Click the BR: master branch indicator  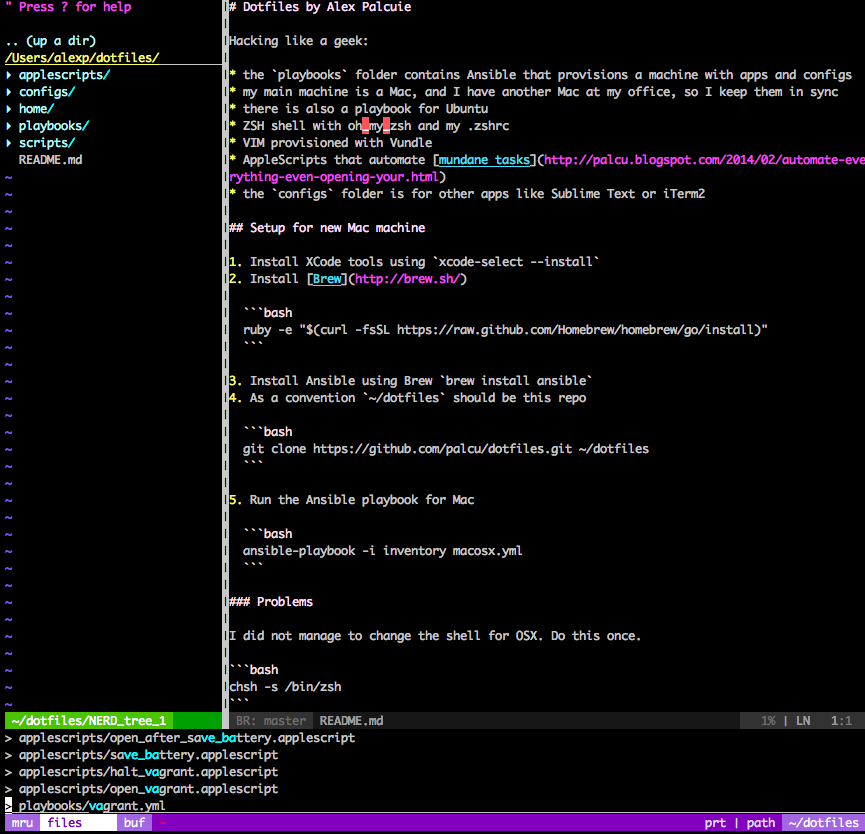click(x=270, y=721)
